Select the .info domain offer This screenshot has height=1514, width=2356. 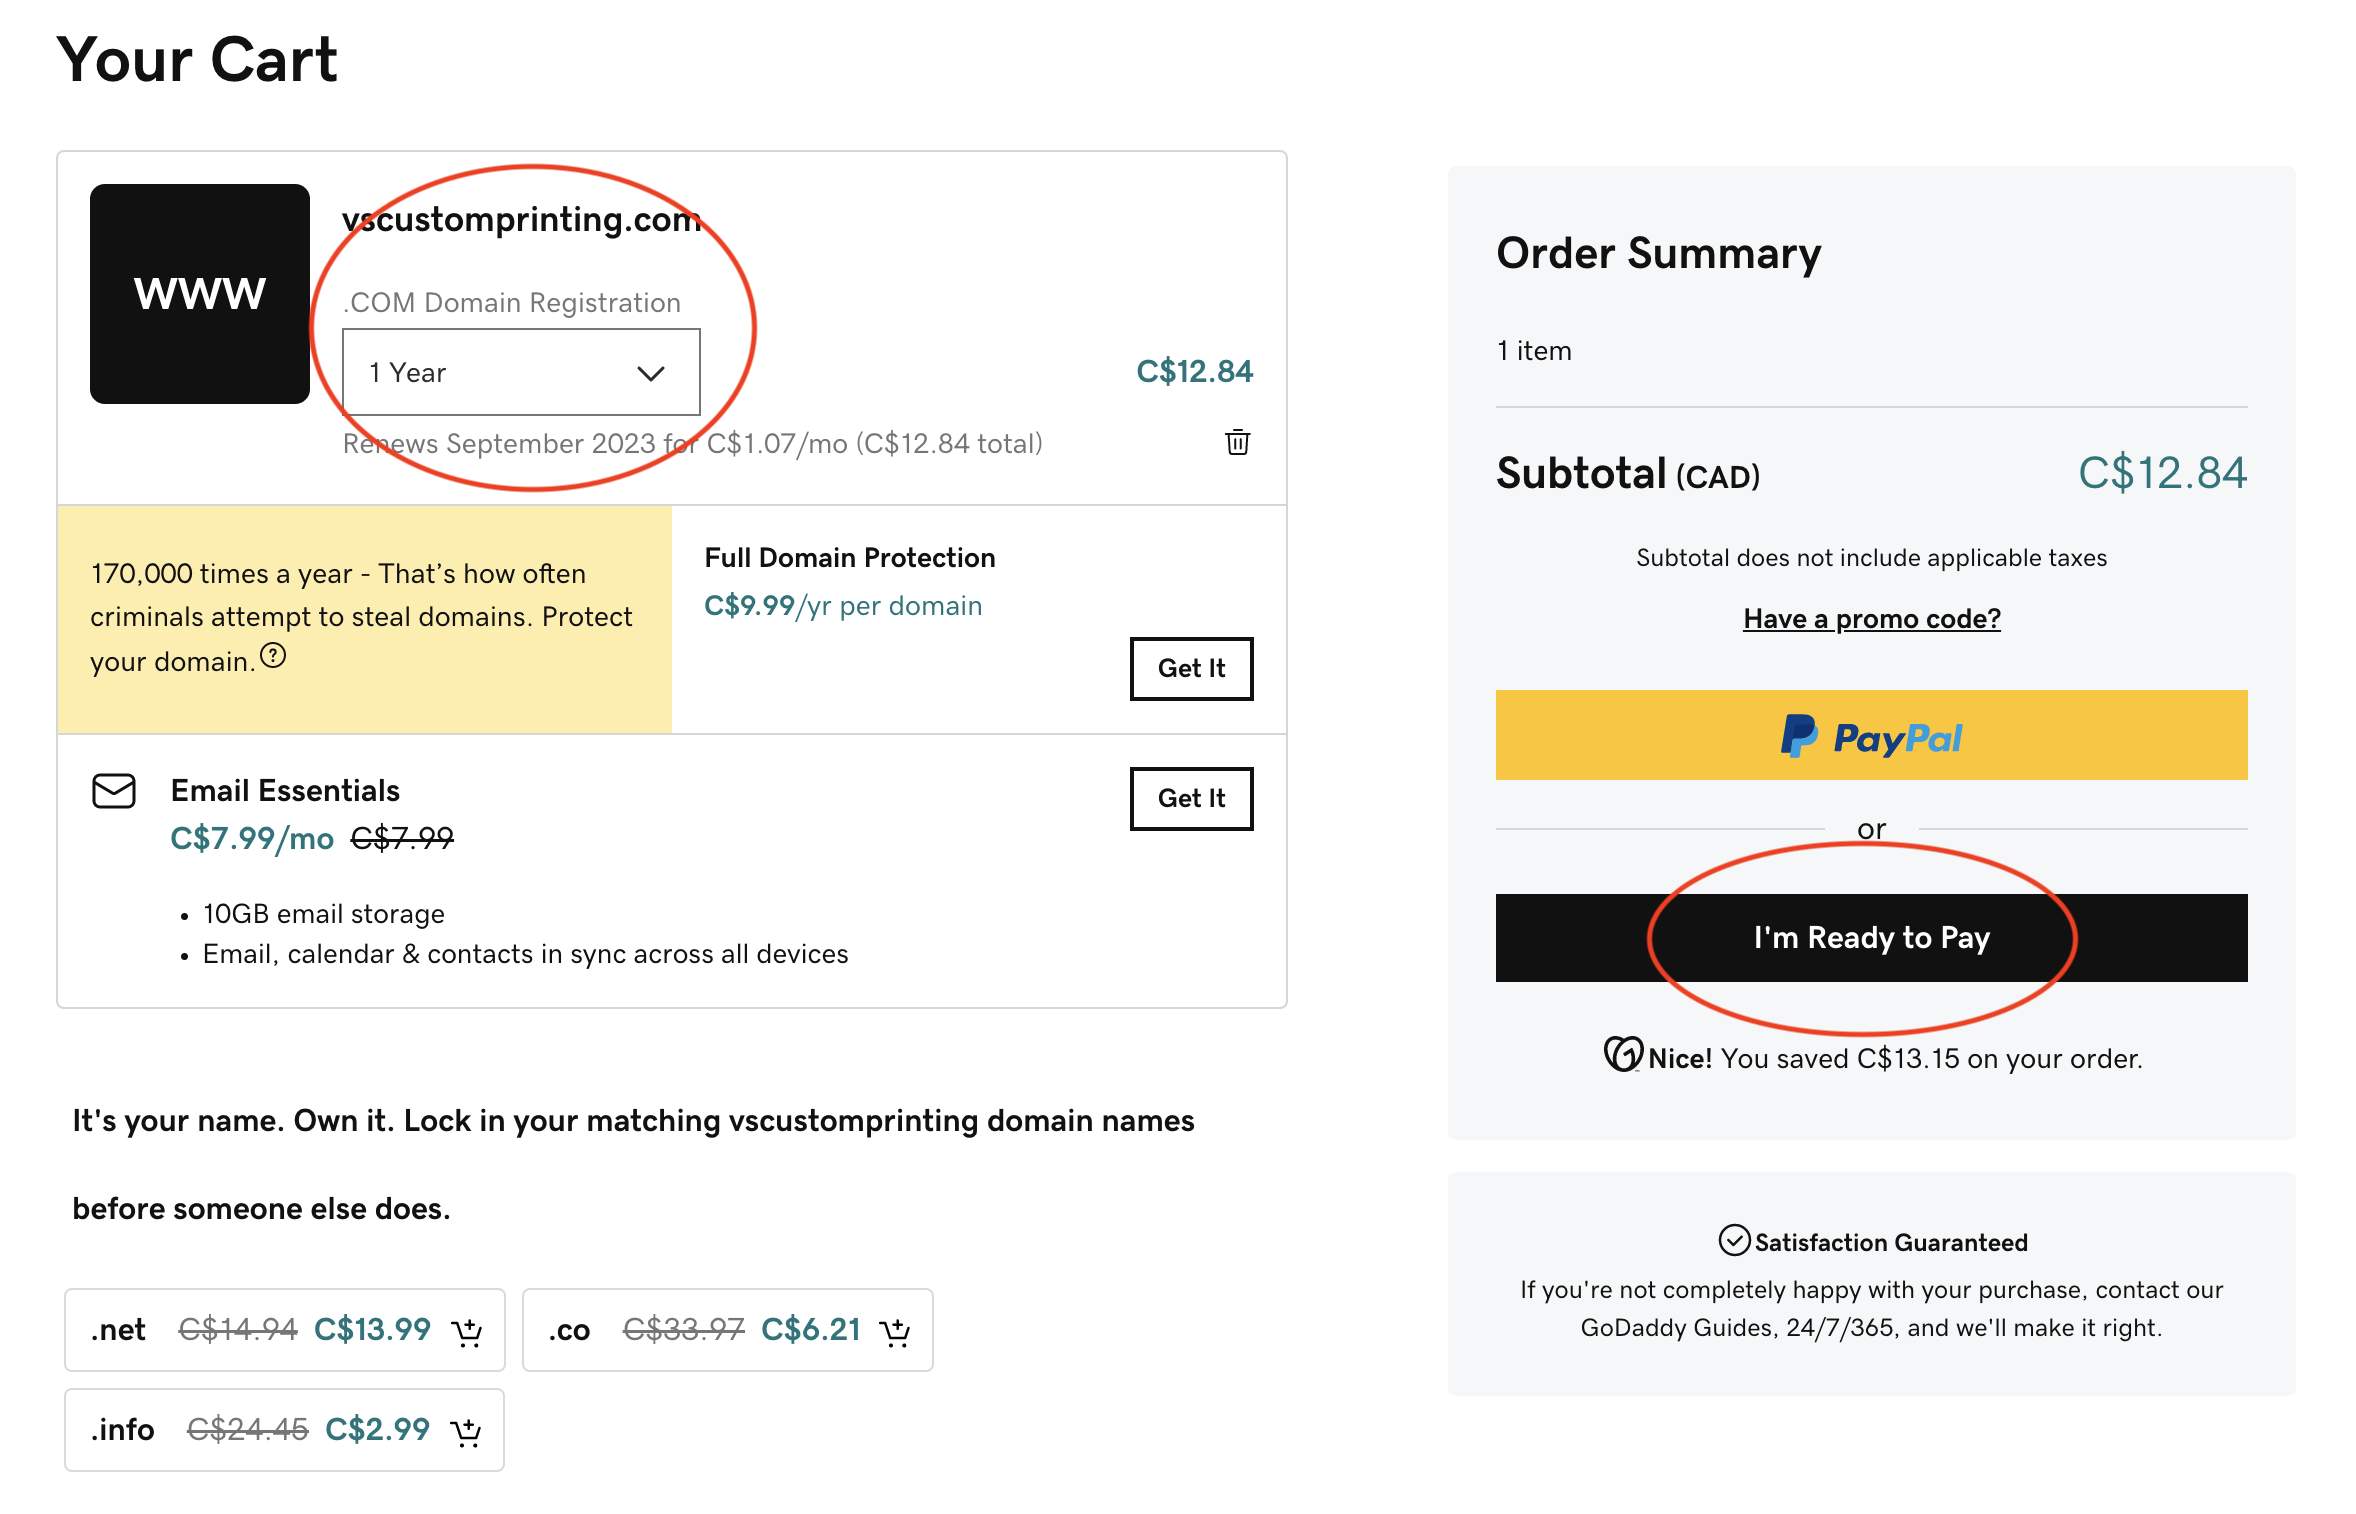tap(285, 1430)
